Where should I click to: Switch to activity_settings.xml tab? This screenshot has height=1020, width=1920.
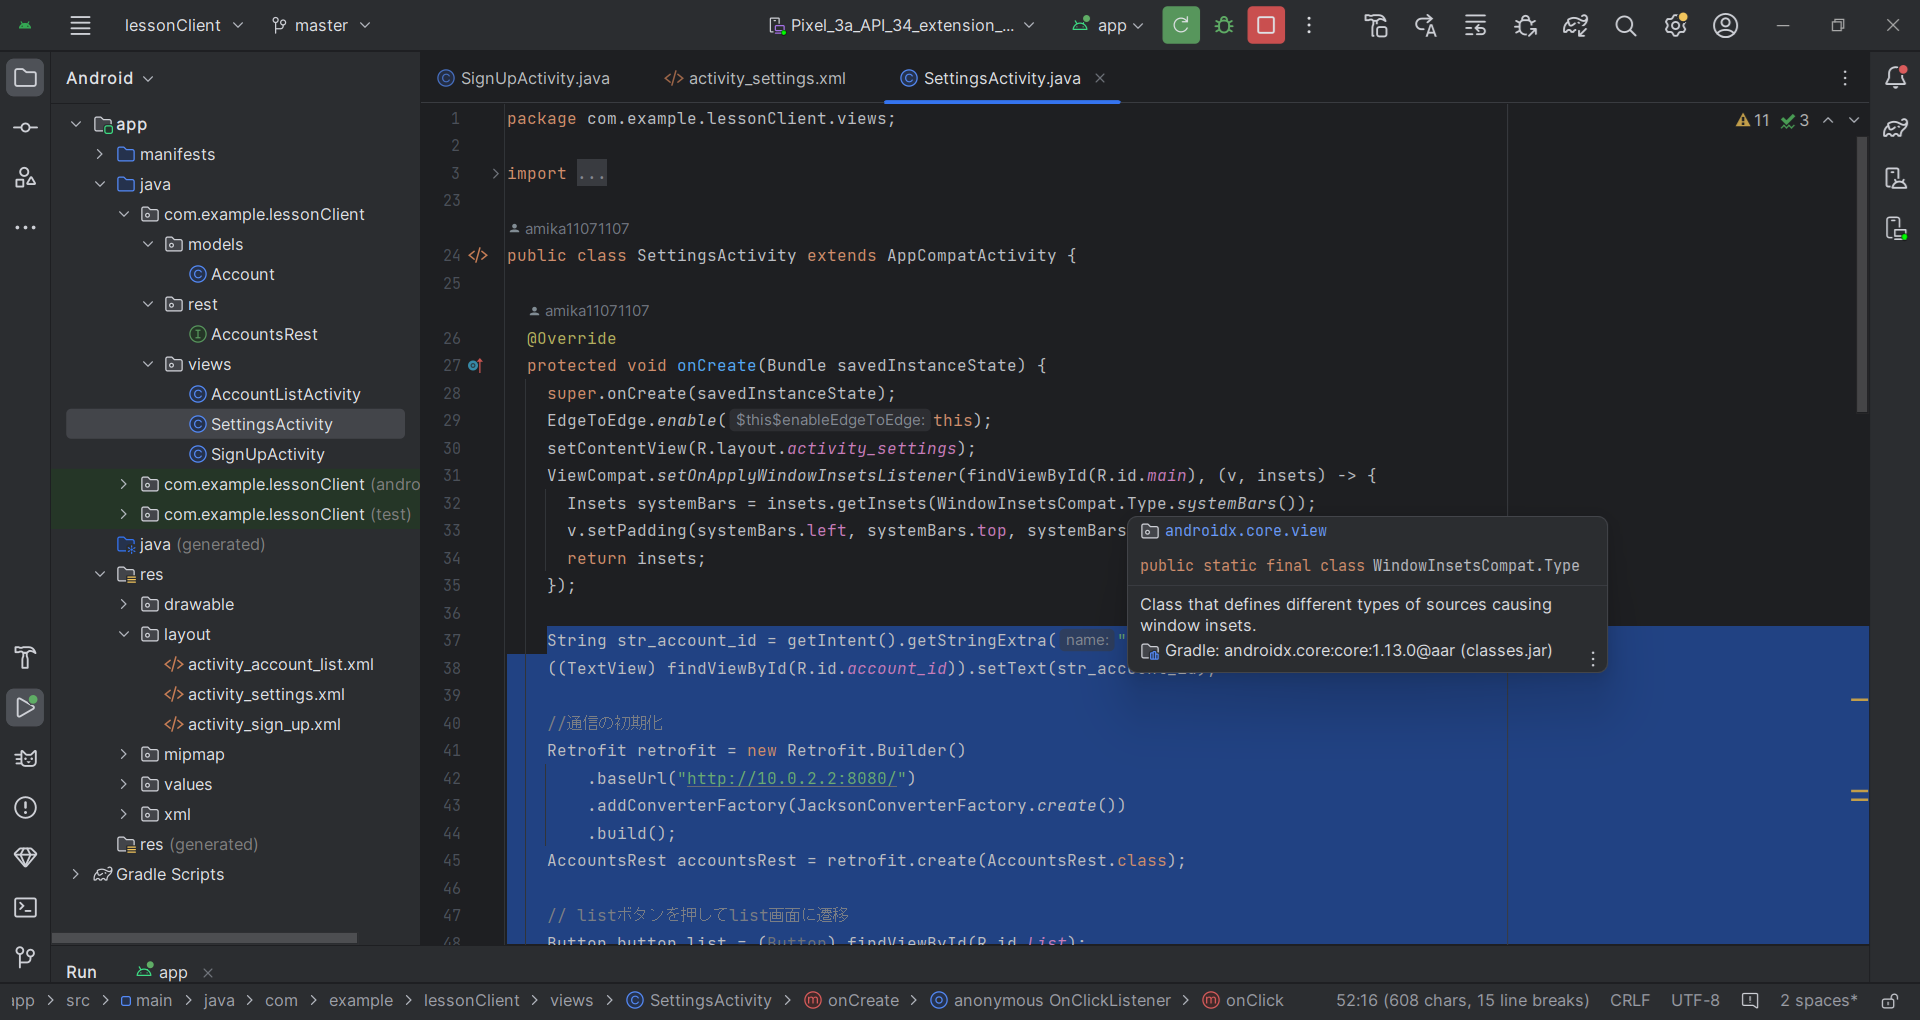click(x=755, y=78)
